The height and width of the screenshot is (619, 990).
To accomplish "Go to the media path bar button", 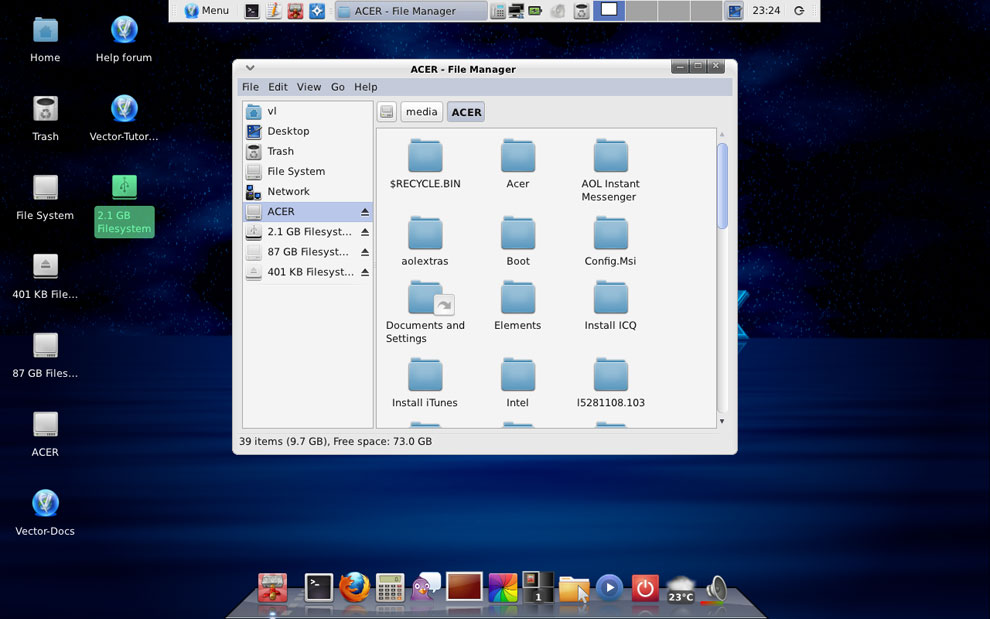I will (x=421, y=112).
